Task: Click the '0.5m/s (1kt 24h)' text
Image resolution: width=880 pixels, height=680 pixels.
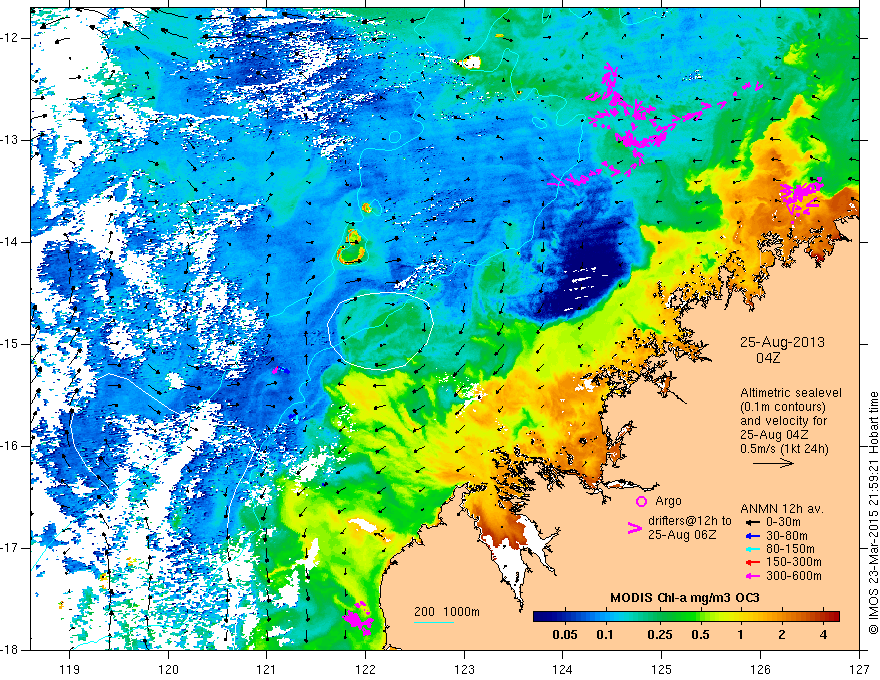Action: point(784,448)
